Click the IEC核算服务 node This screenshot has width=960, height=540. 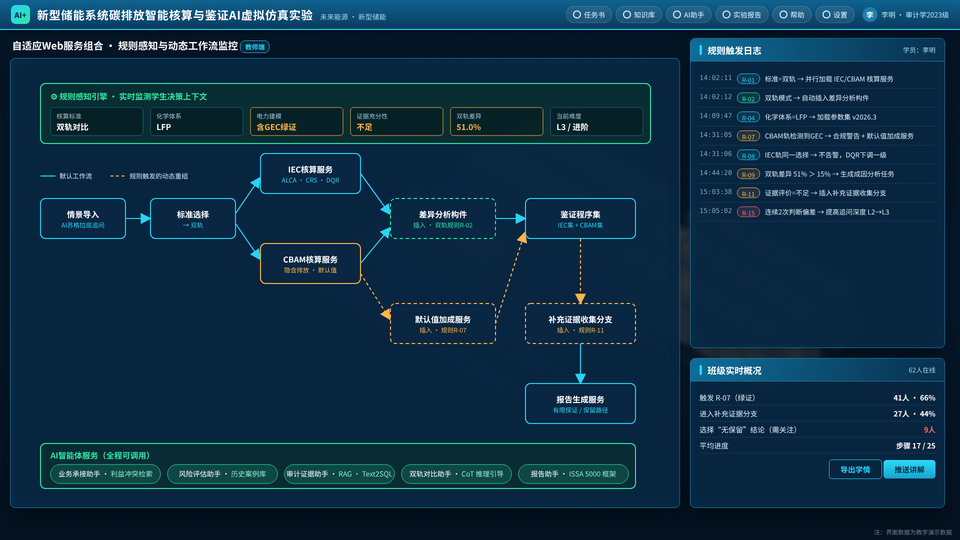pyautogui.click(x=310, y=173)
